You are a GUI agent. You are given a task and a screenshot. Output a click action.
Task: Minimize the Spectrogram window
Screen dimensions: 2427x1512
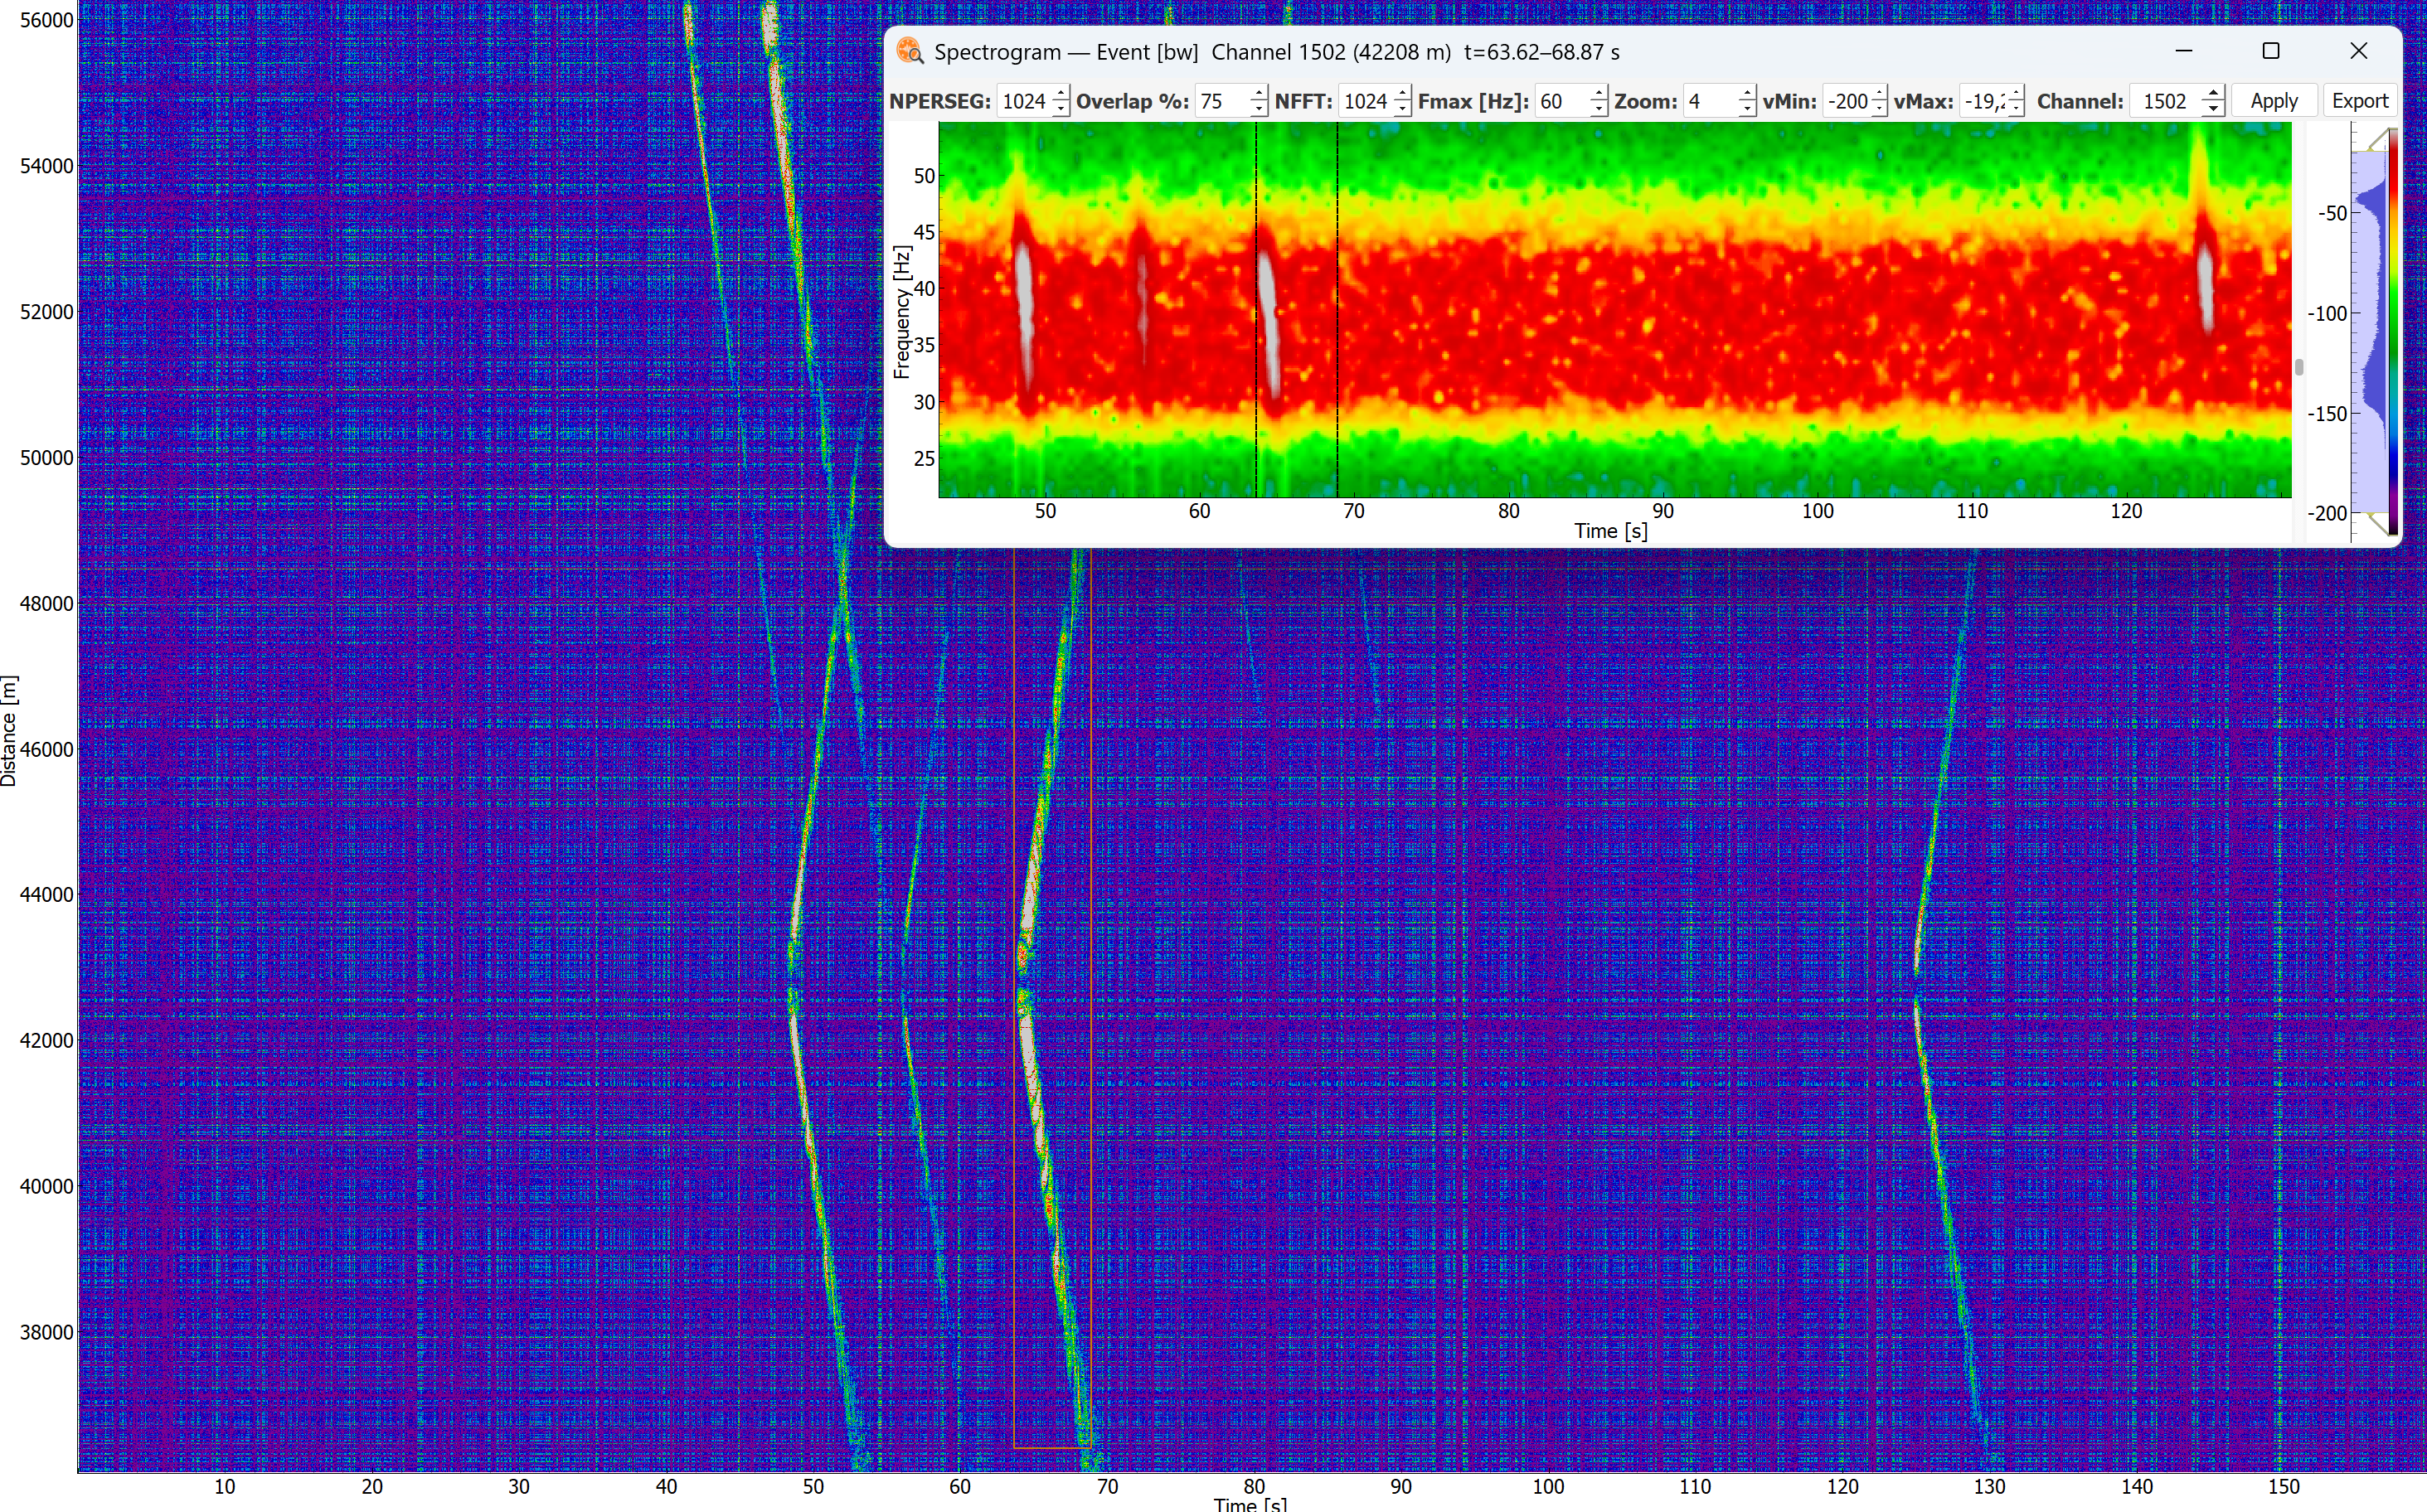(2184, 51)
